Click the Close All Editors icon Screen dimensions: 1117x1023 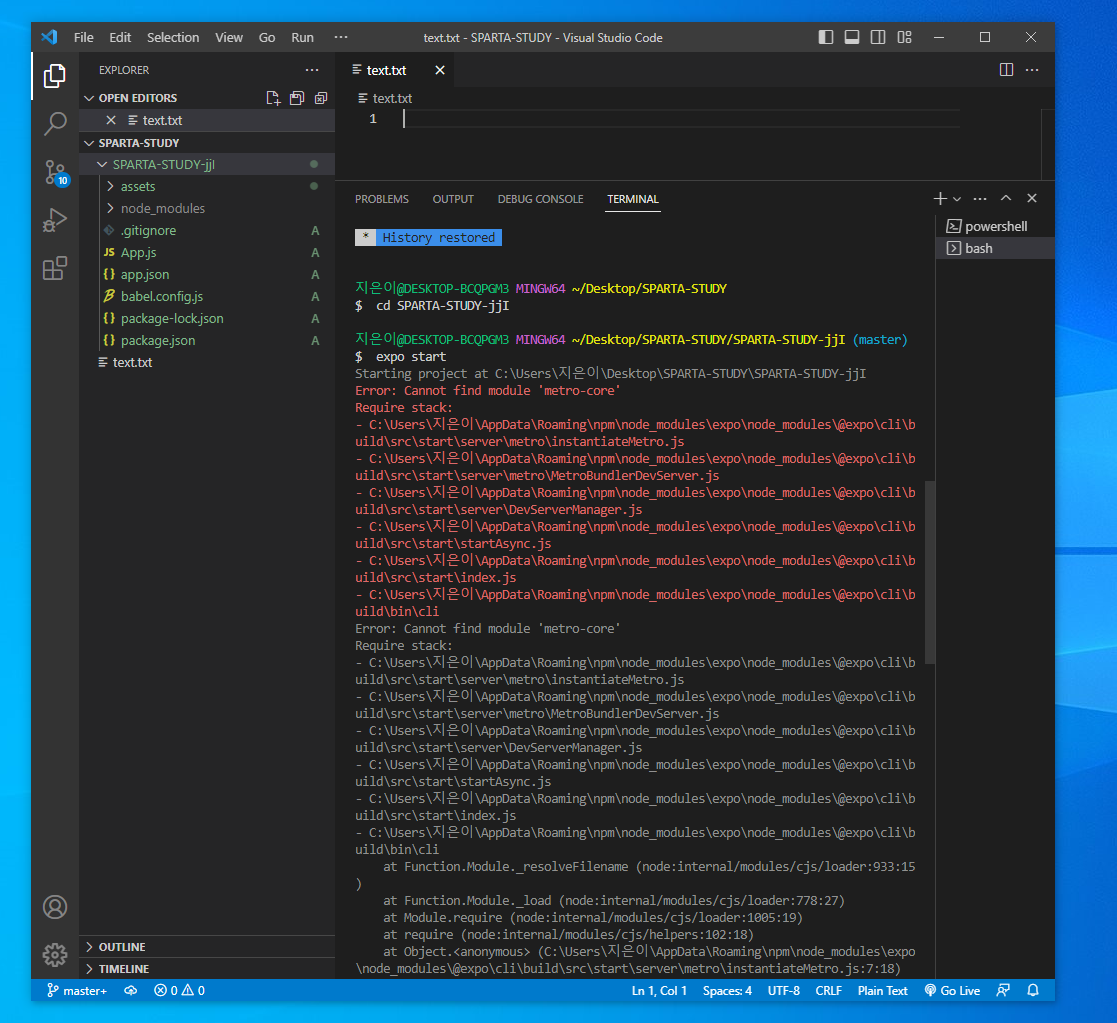point(321,98)
